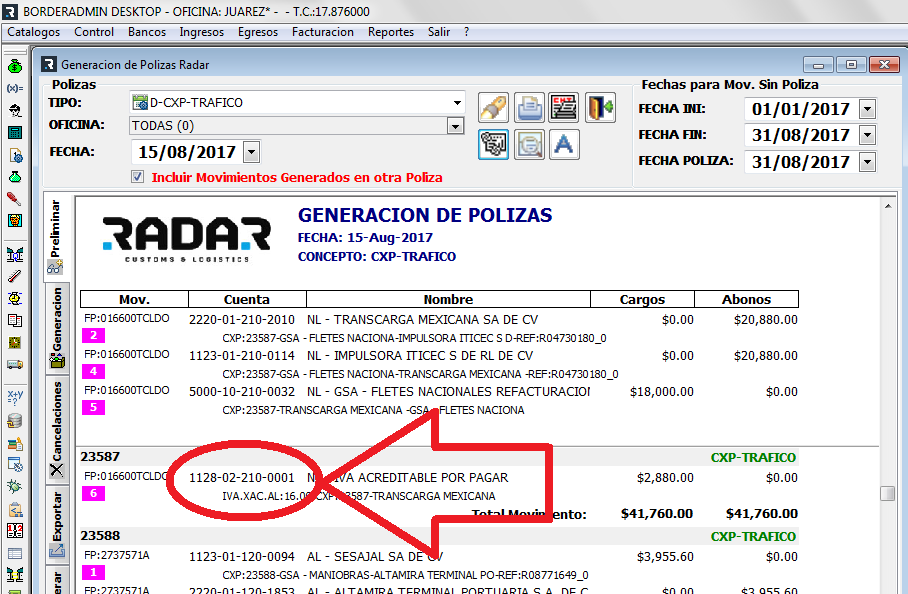Click the exit door icon button
Viewport: 908px width, 594px height.
(x=600, y=108)
